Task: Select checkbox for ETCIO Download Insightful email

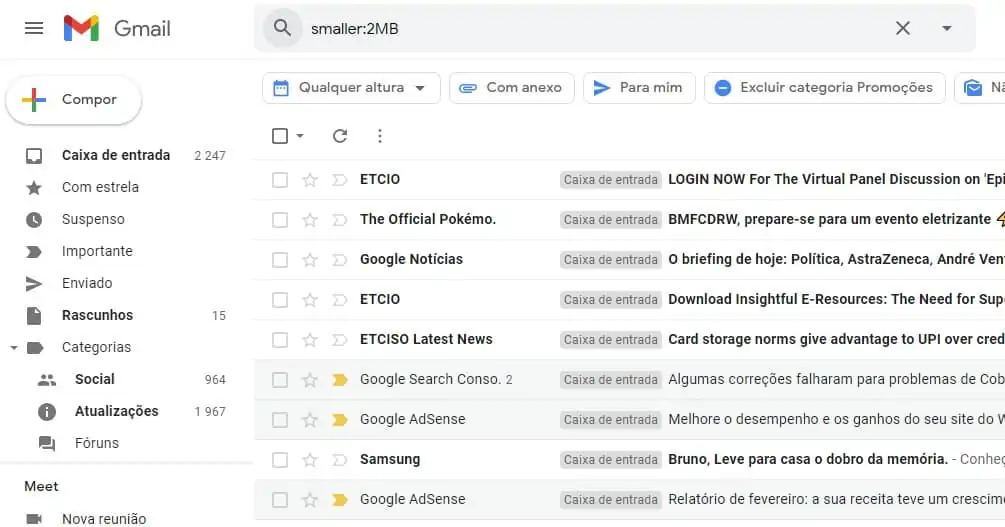Action: click(x=280, y=299)
